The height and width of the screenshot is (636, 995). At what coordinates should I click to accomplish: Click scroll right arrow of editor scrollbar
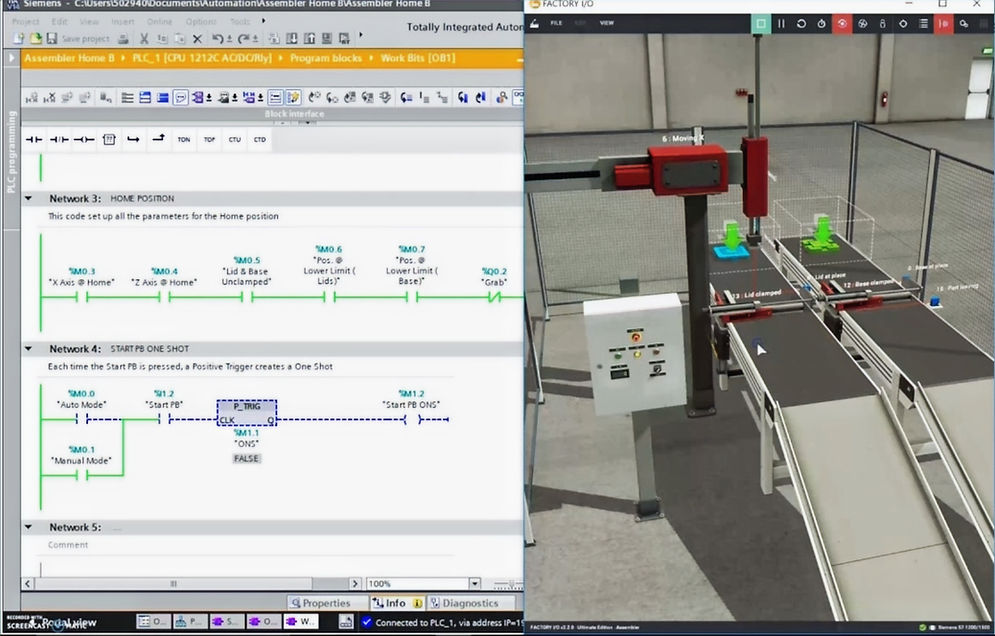355,583
